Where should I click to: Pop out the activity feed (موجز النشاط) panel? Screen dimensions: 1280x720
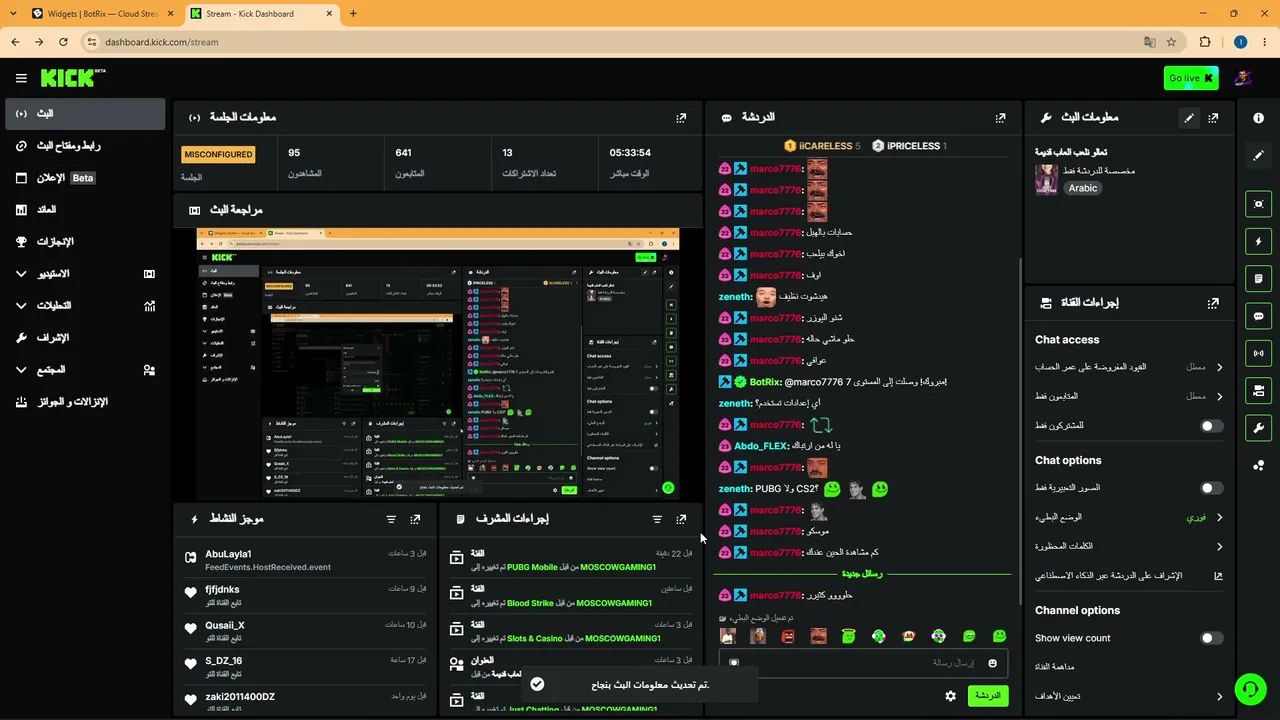415,519
